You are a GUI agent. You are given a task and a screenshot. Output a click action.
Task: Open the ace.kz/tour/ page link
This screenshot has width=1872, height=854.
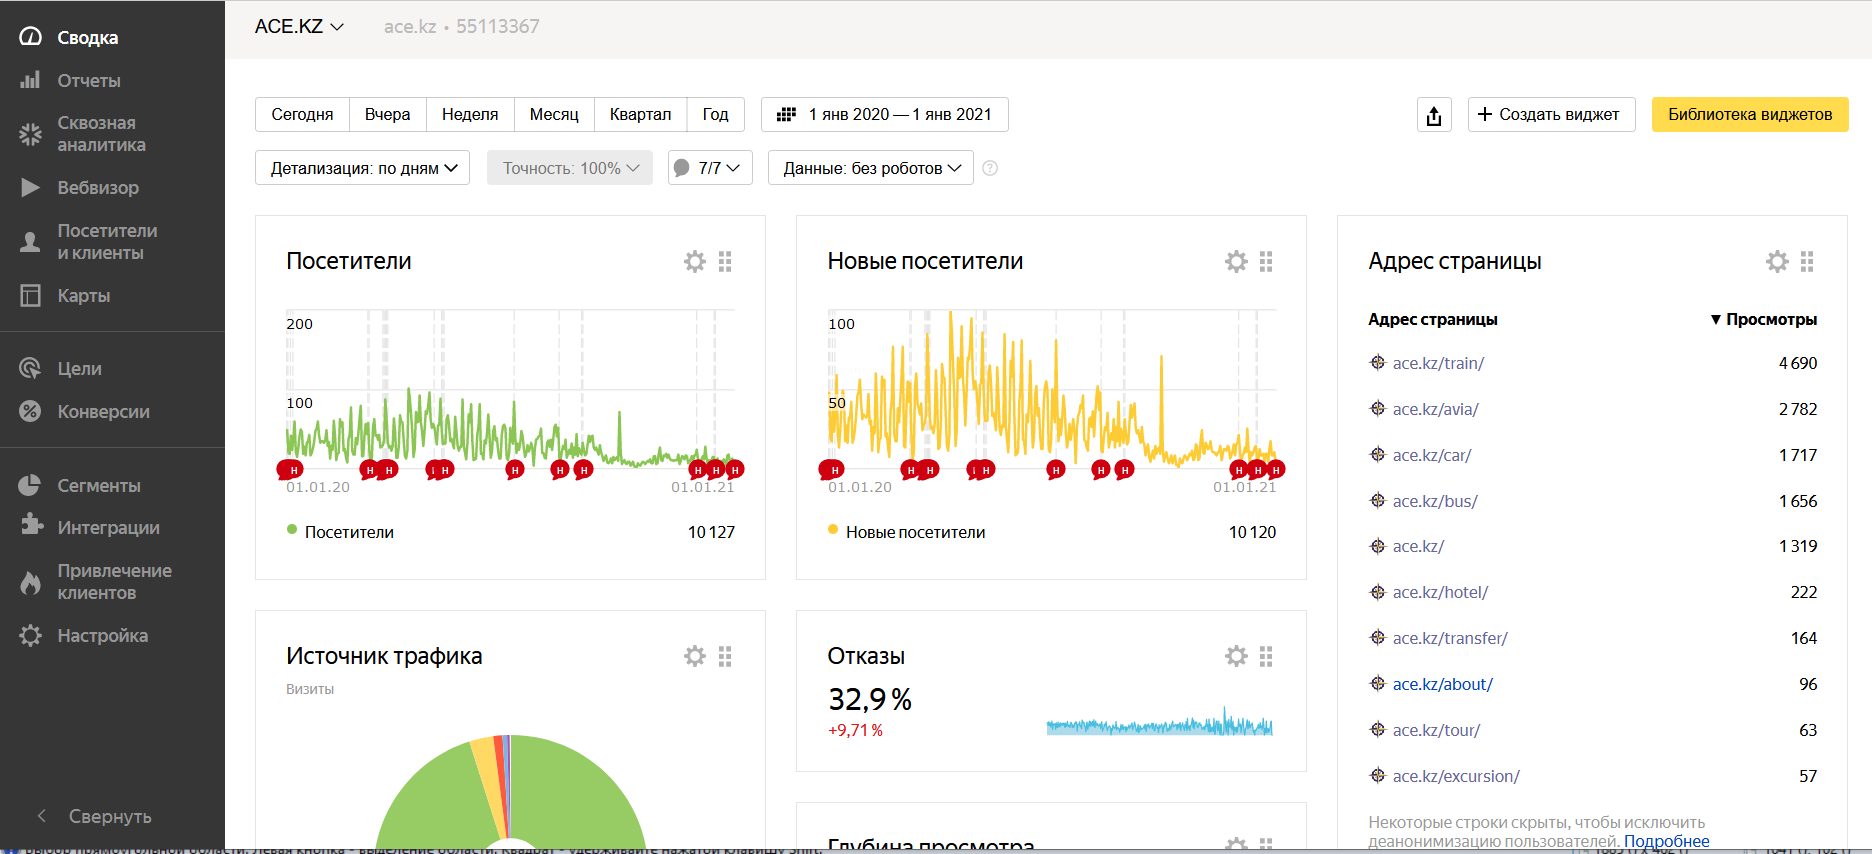pos(1436,730)
